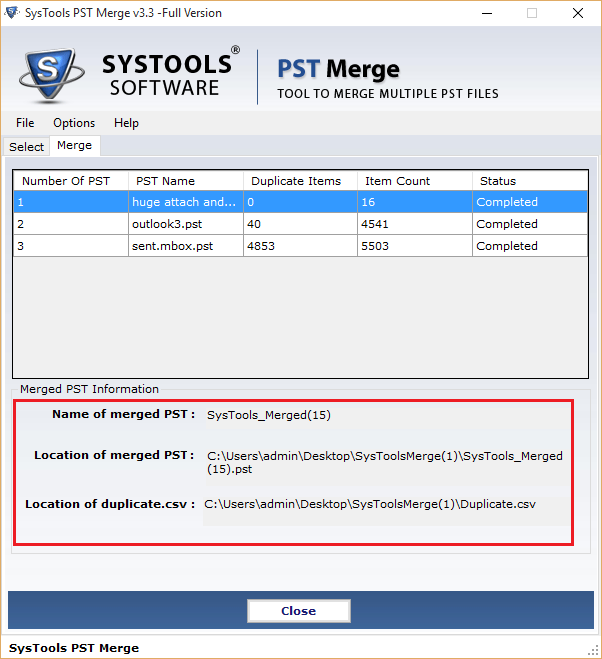Click the SysTools shield logo
The width and height of the screenshot is (602, 659).
(51, 75)
